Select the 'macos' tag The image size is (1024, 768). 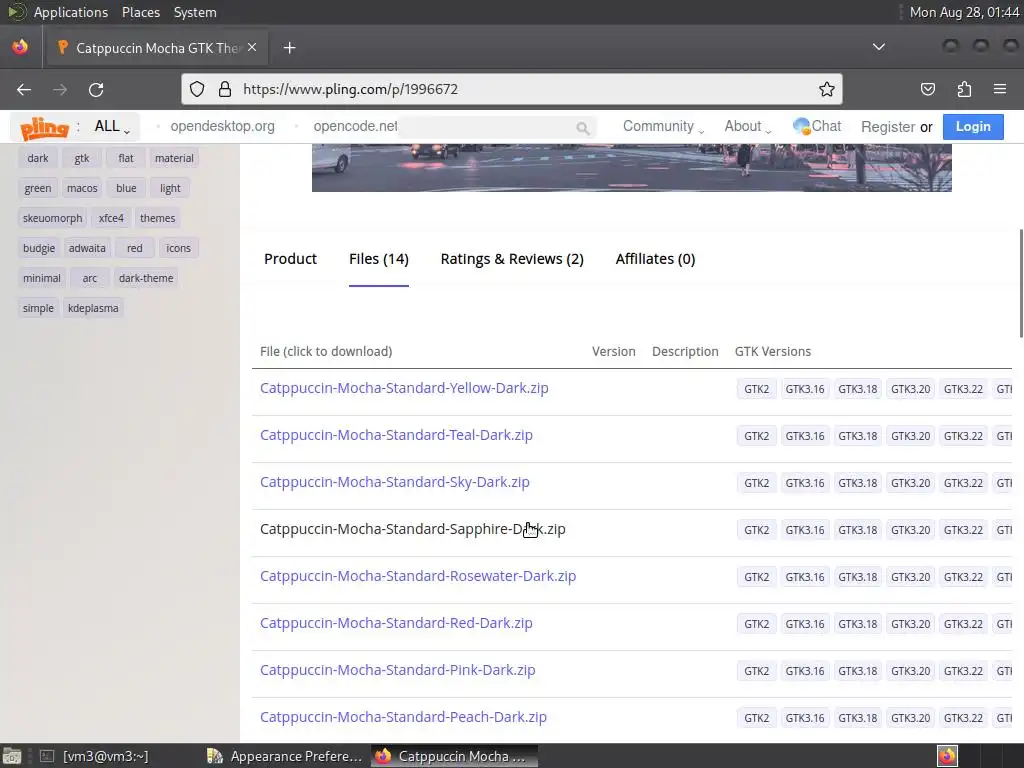click(x=82, y=188)
